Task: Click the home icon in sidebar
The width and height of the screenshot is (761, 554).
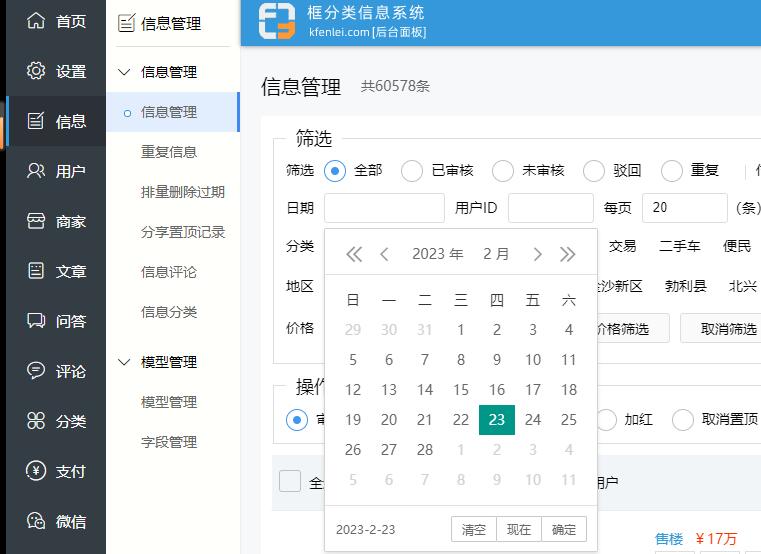Action: (x=36, y=21)
